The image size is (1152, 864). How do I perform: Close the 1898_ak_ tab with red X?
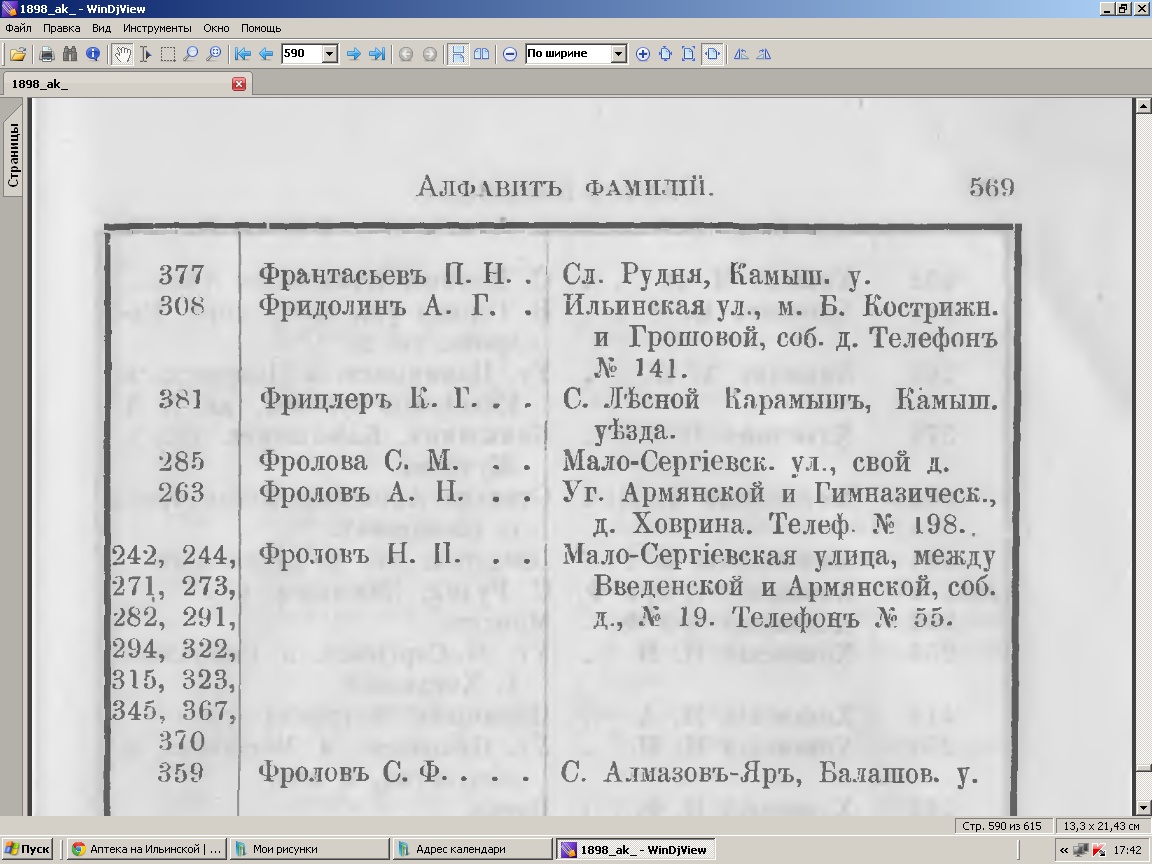pos(239,84)
